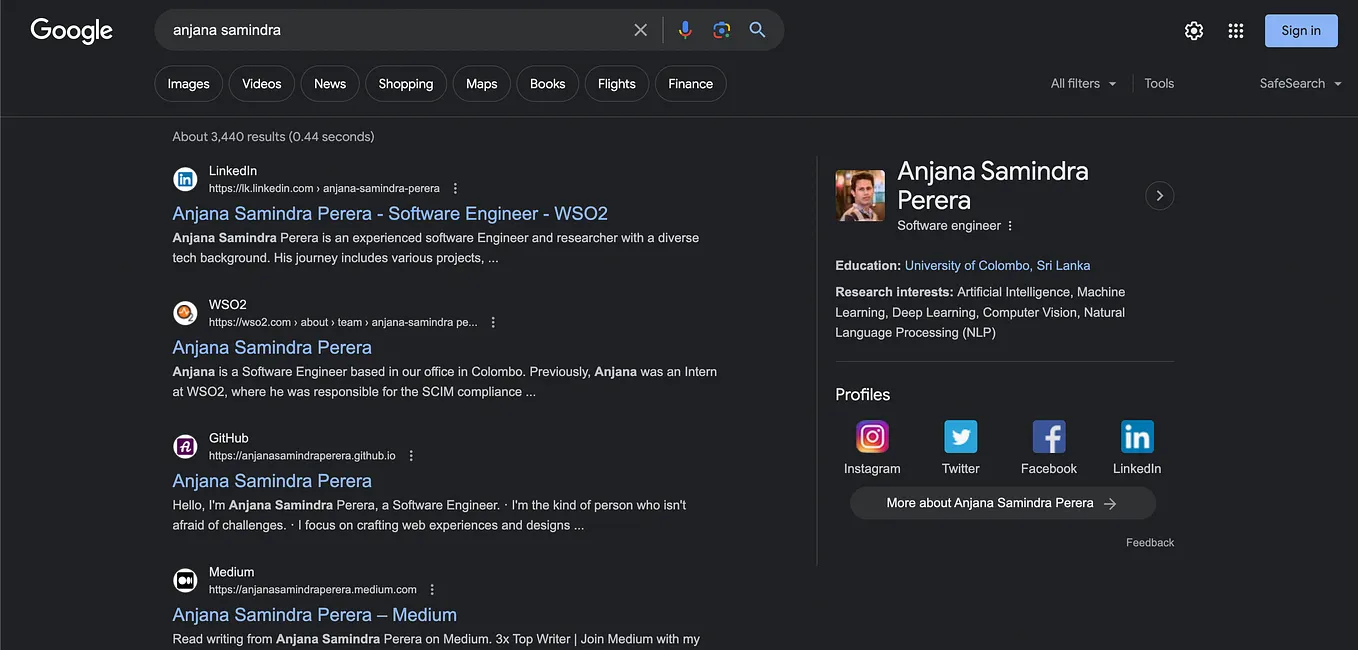Click wso2.com about team URL text
Viewport: 1358px width, 650px height.
(x=343, y=323)
